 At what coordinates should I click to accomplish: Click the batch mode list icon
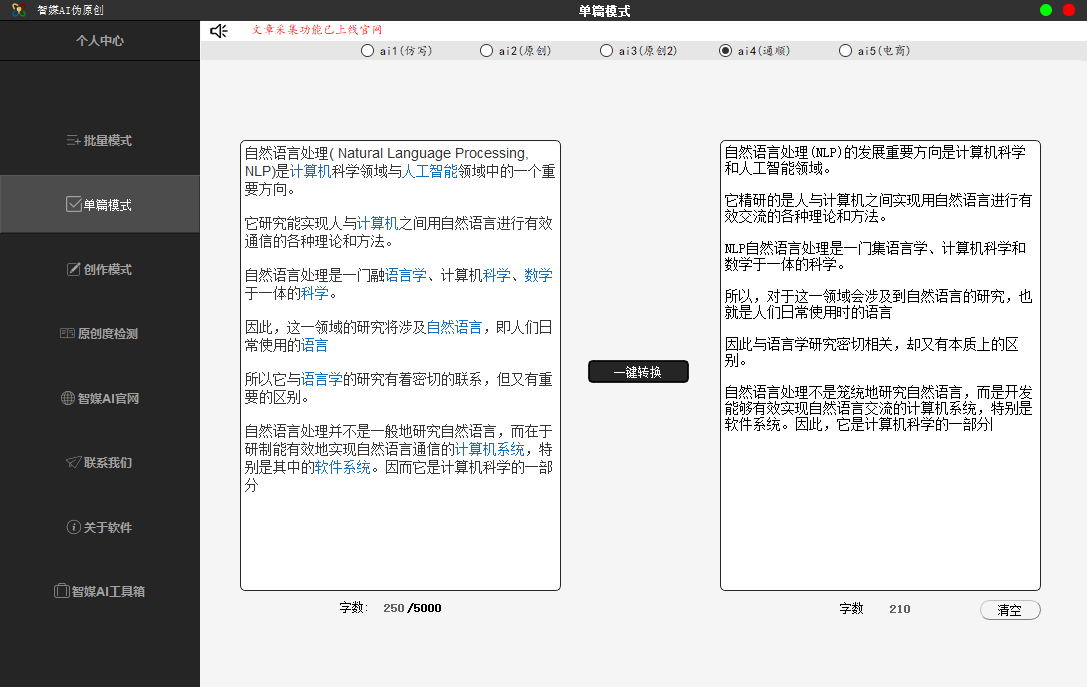click(73, 141)
